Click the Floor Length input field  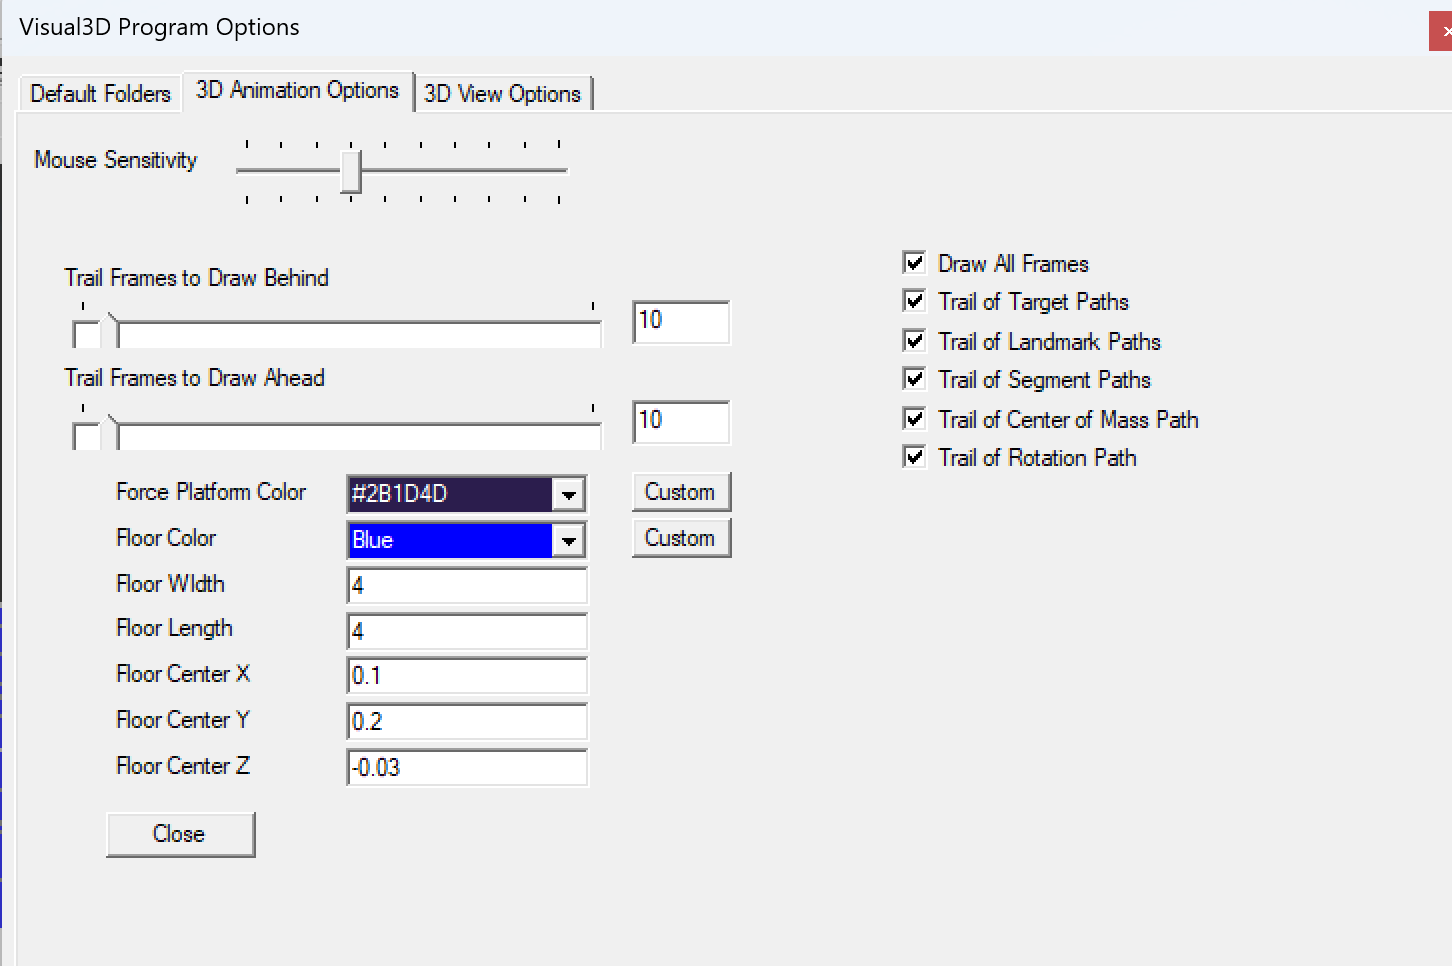467,632
